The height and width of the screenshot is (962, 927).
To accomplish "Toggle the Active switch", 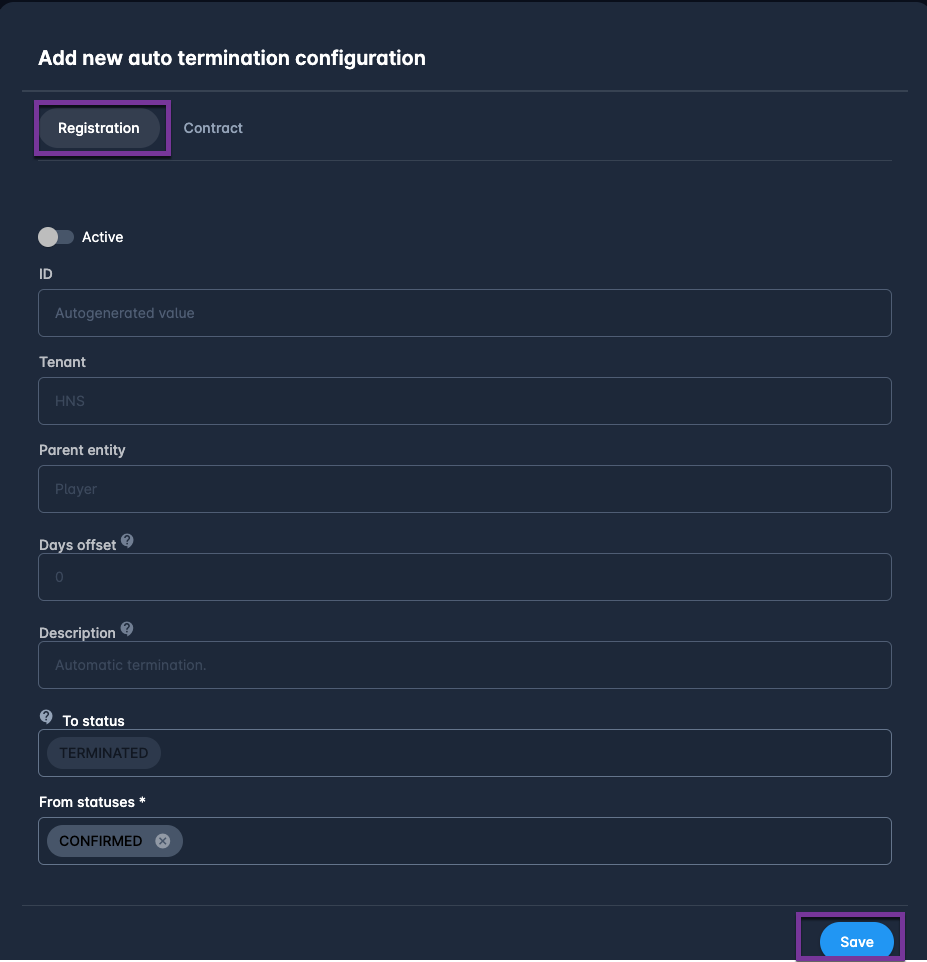I will pyautogui.click(x=56, y=237).
